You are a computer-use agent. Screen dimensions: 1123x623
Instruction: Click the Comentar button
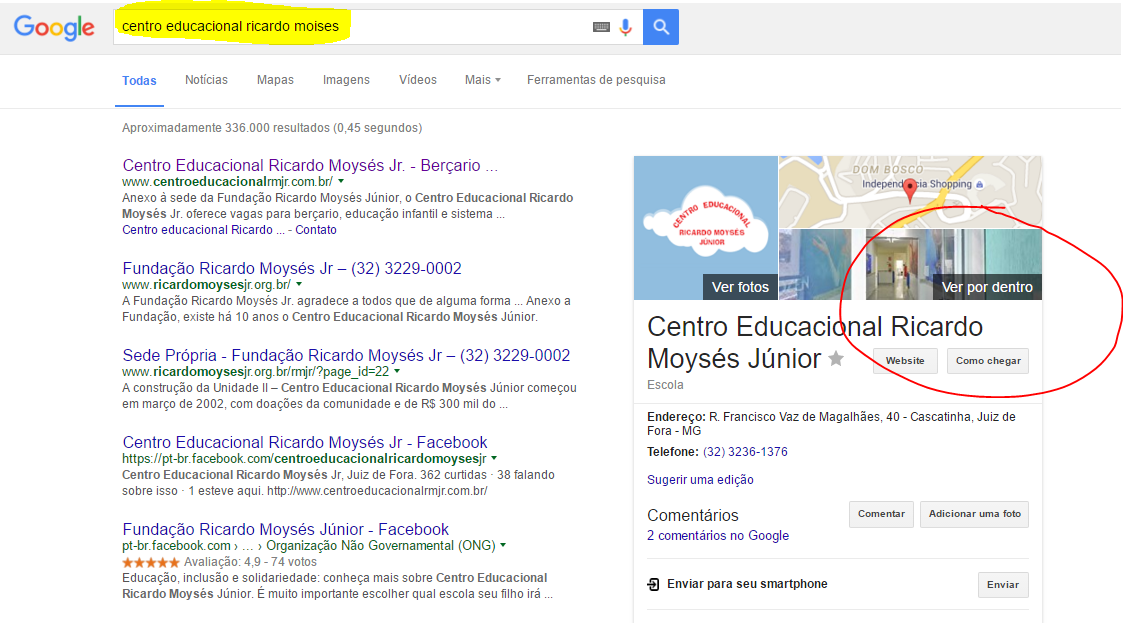tap(881, 514)
